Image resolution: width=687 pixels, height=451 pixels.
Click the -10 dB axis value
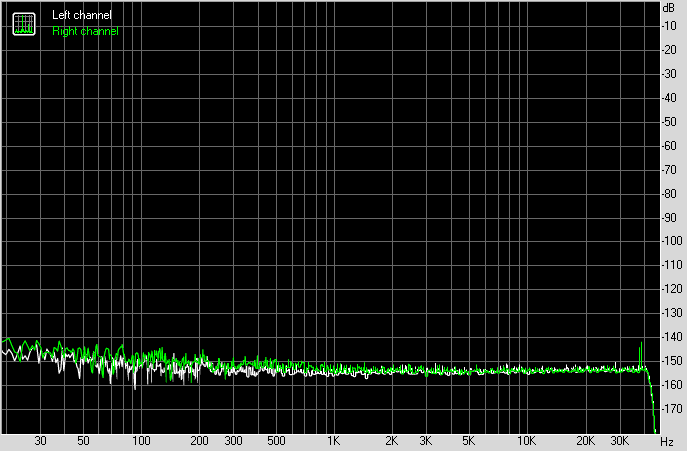click(669, 26)
